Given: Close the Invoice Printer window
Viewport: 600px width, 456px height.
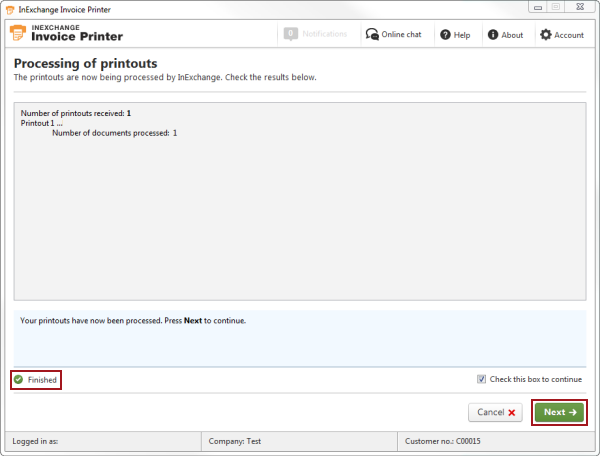Looking at the screenshot, I should (580, 7).
